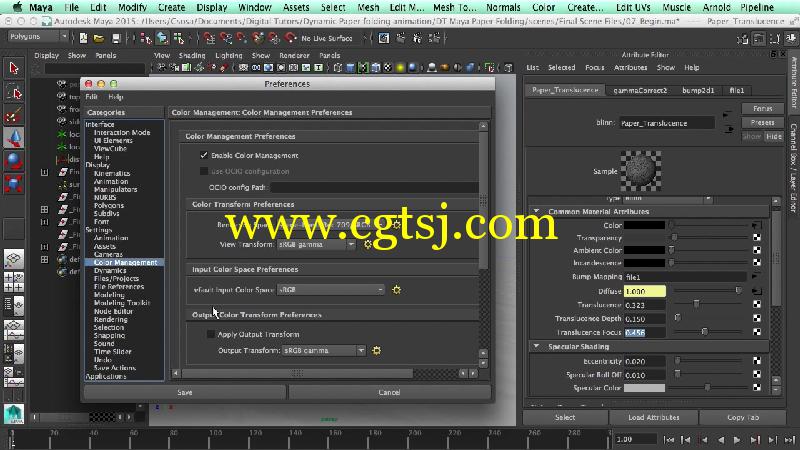The image size is (800, 450).
Task: Click Load Attributes button
Action: pos(654,417)
